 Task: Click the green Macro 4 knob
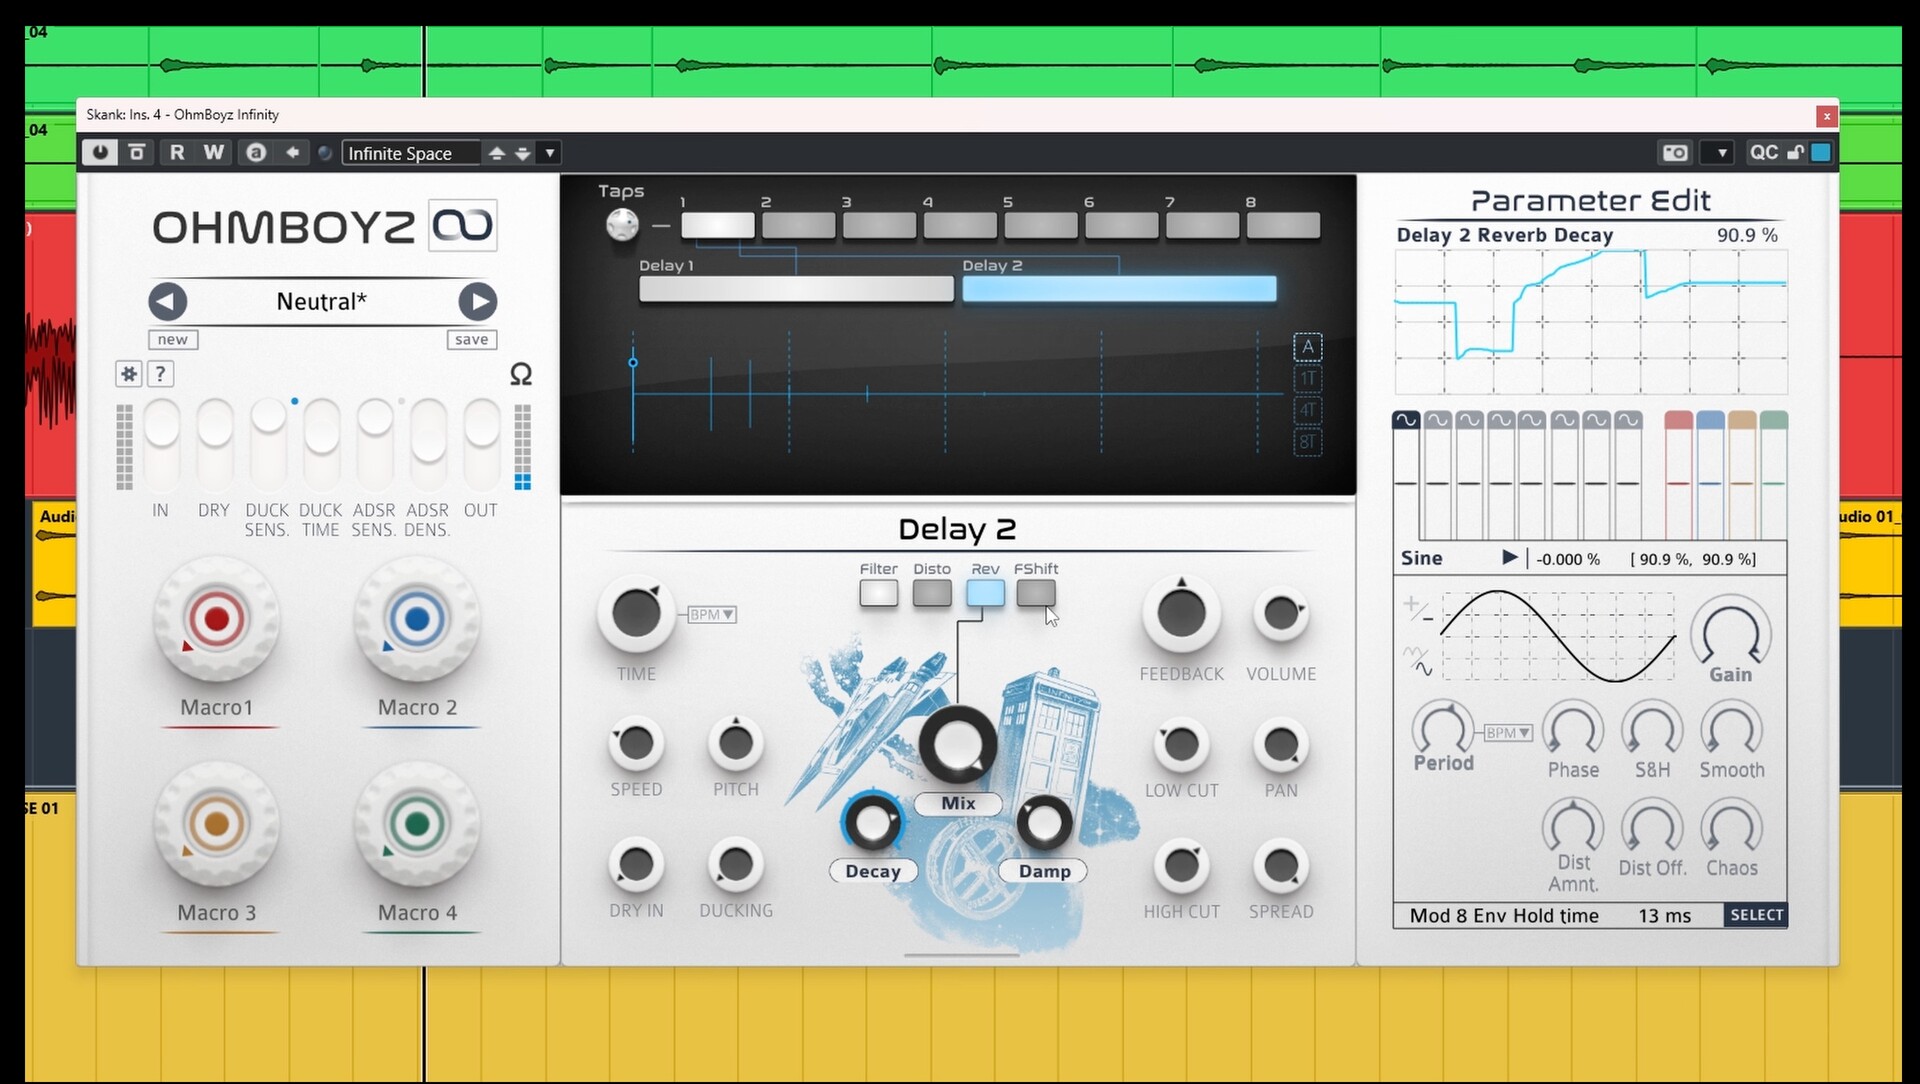click(417, 825)
